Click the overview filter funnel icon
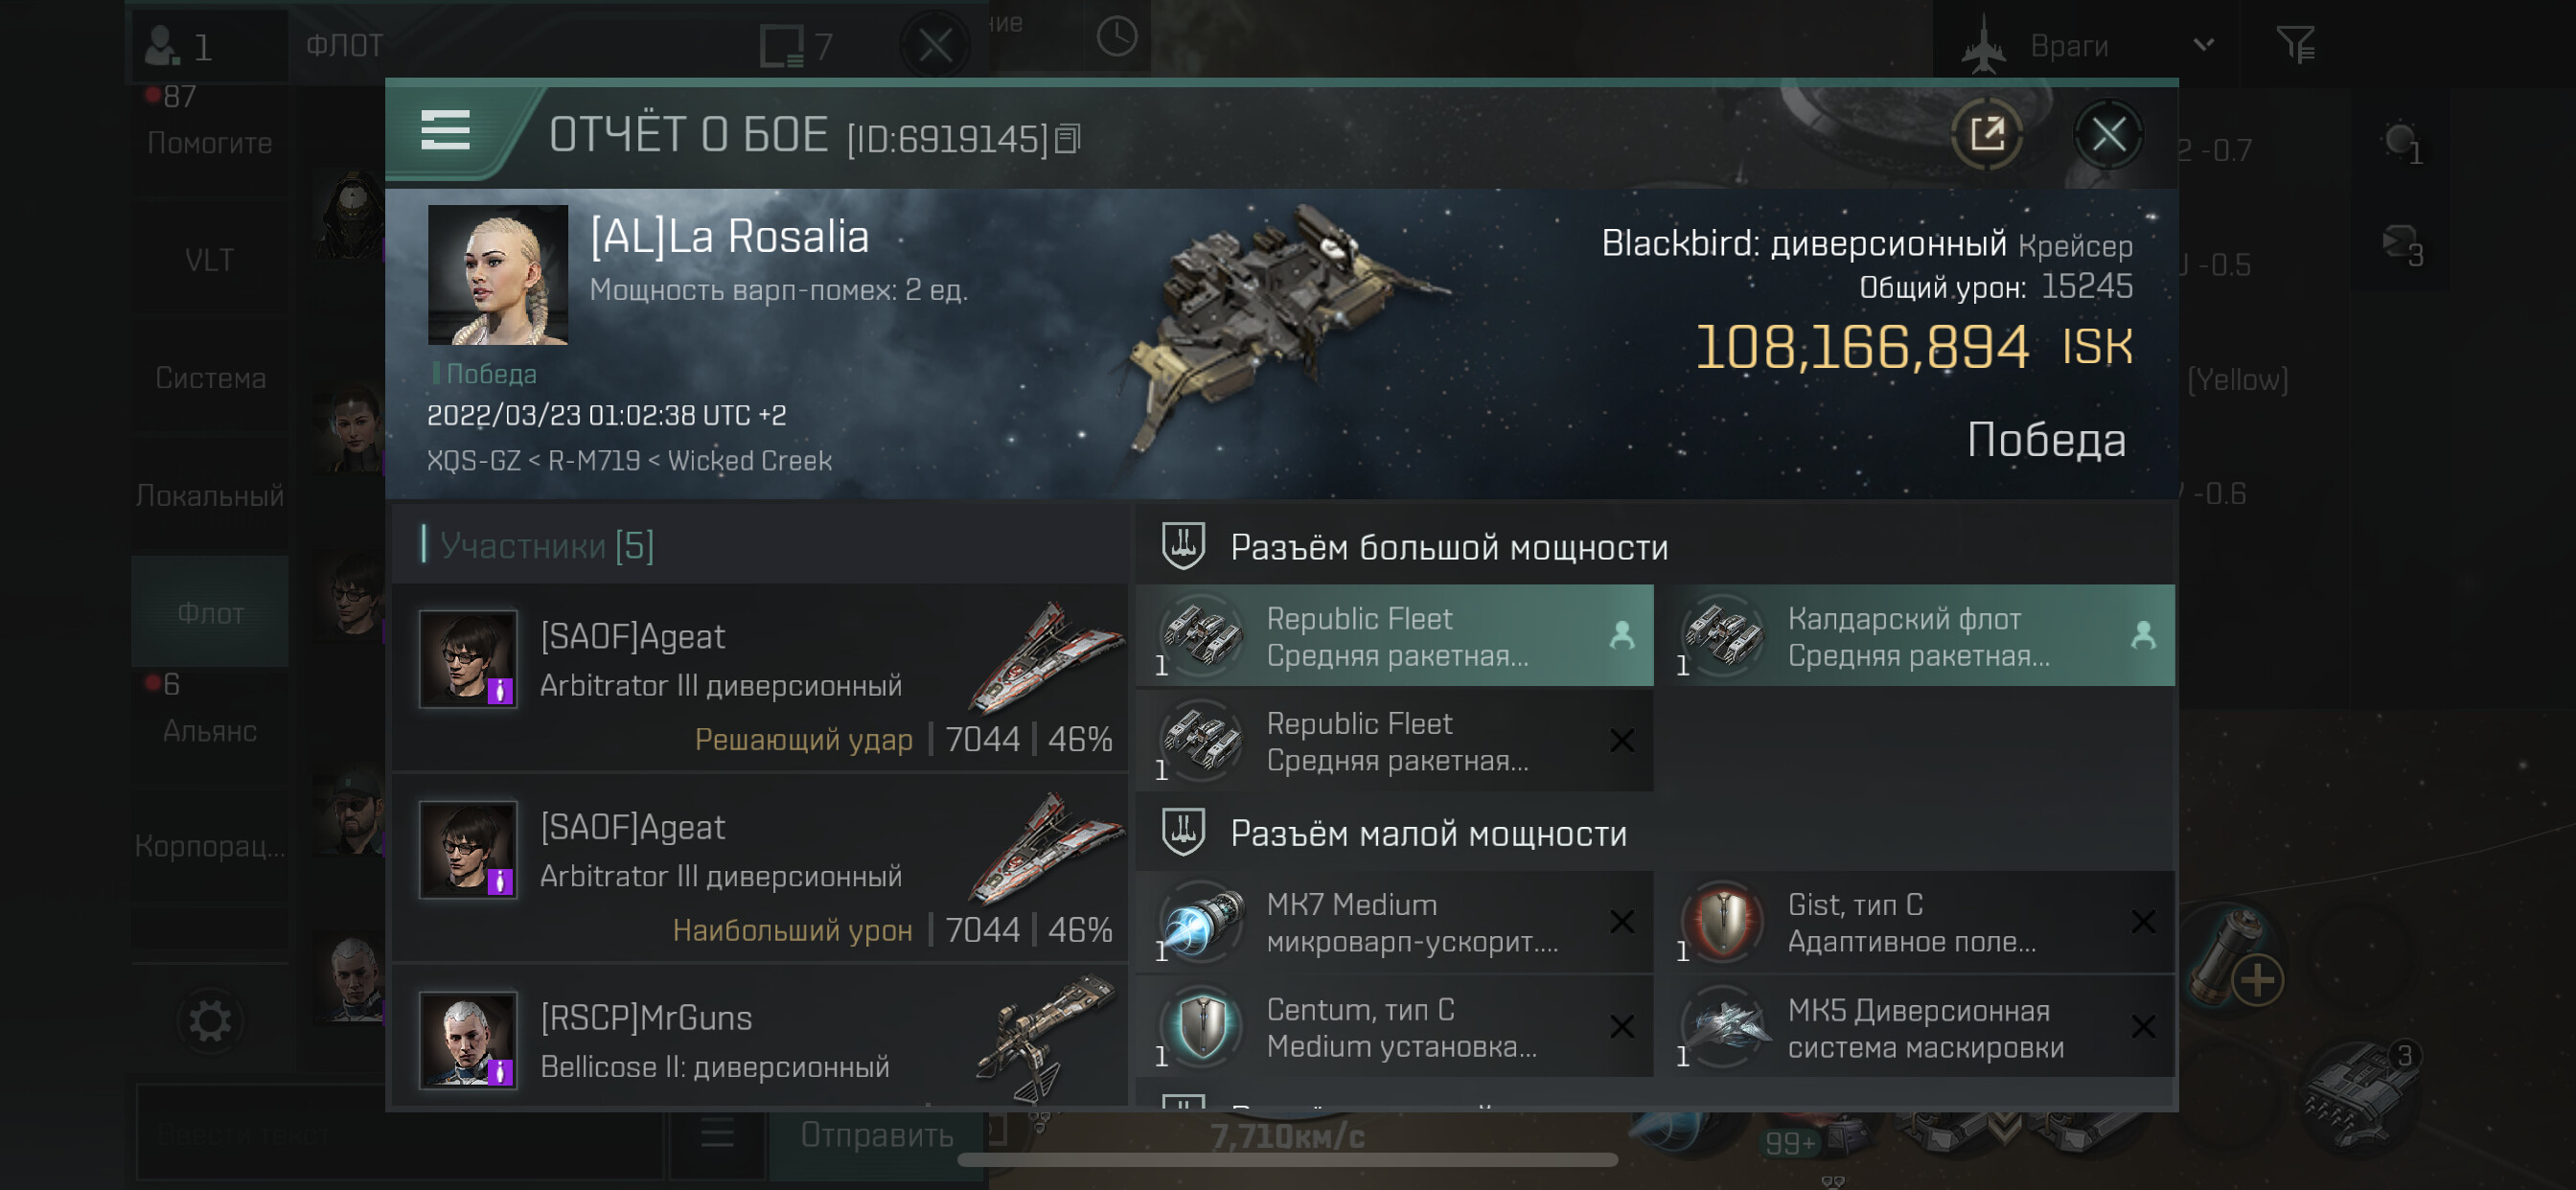The height and width of the screenshot is (1190, 2576). pyautogui.click(x=2294, y=44)
